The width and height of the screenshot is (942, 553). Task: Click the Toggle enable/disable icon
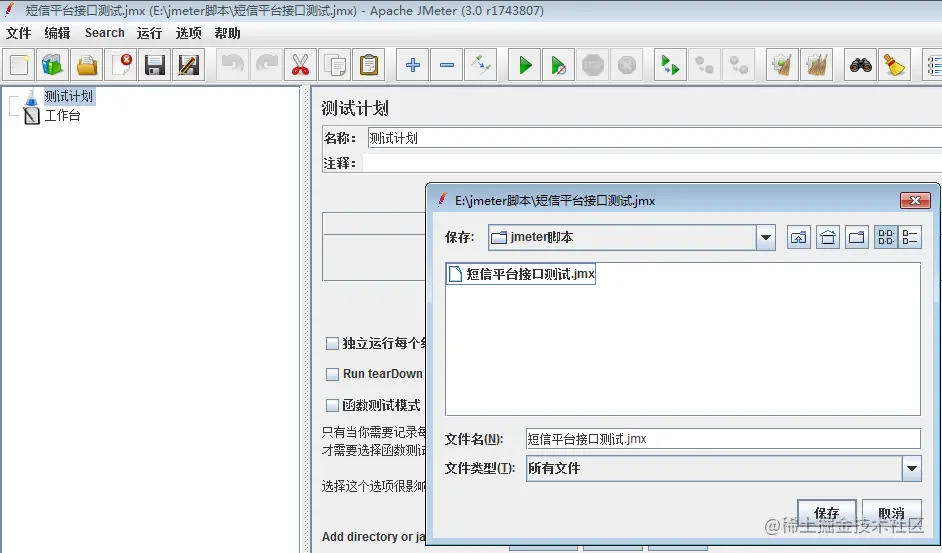pyautogui.click(x=481, y=64)
